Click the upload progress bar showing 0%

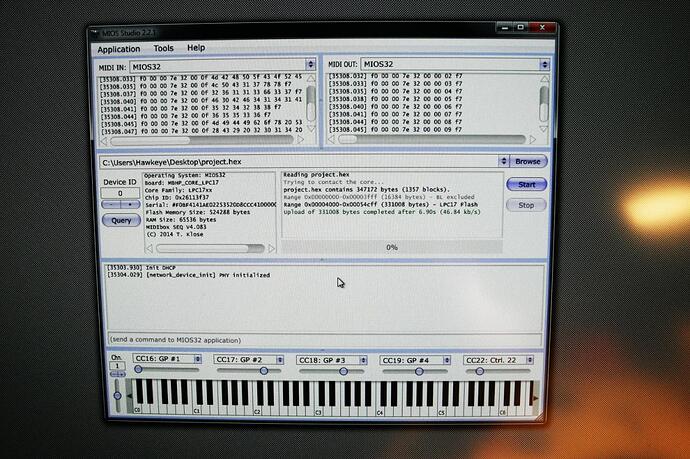[x=391, y=247]
